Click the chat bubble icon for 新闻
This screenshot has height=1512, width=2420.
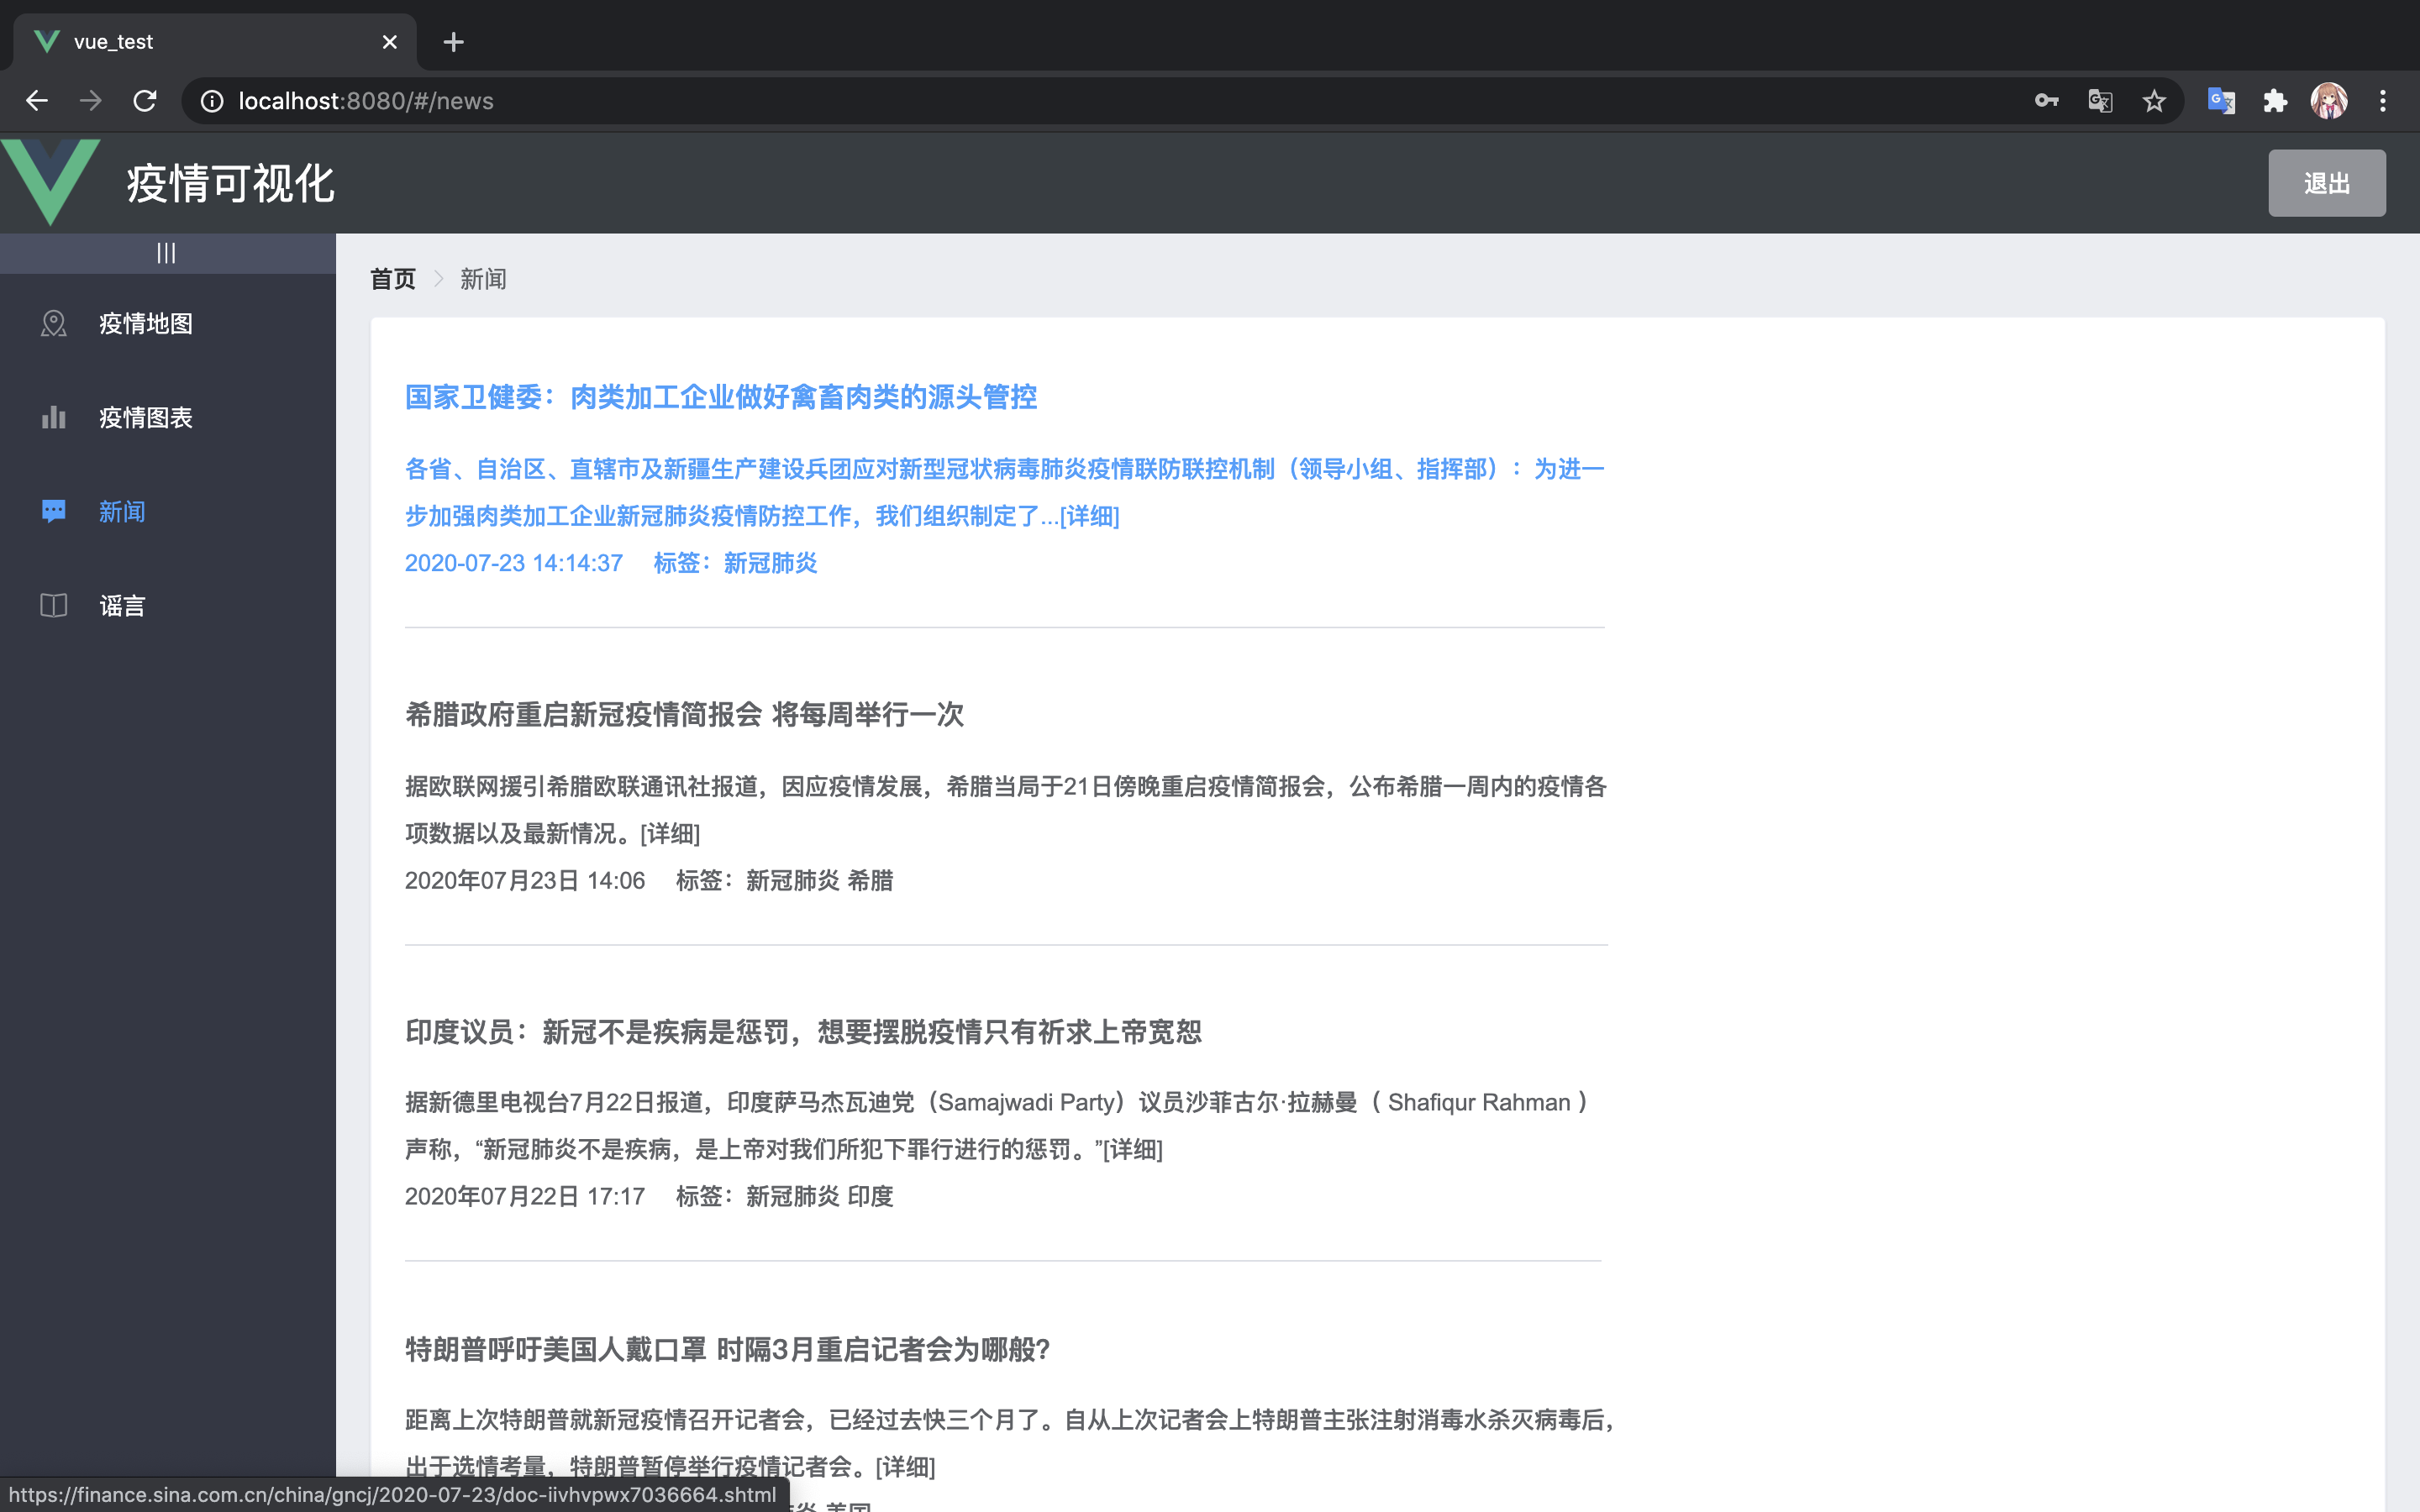[53, 511]
